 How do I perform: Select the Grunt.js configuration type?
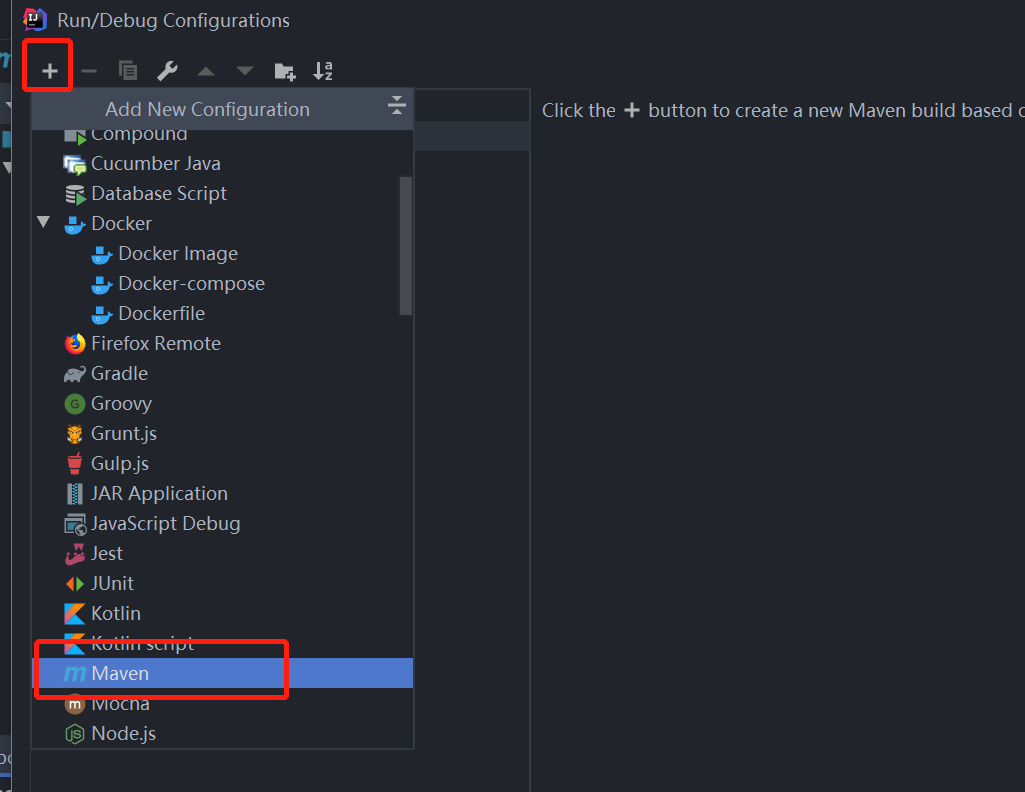click(x=222, y=434)
